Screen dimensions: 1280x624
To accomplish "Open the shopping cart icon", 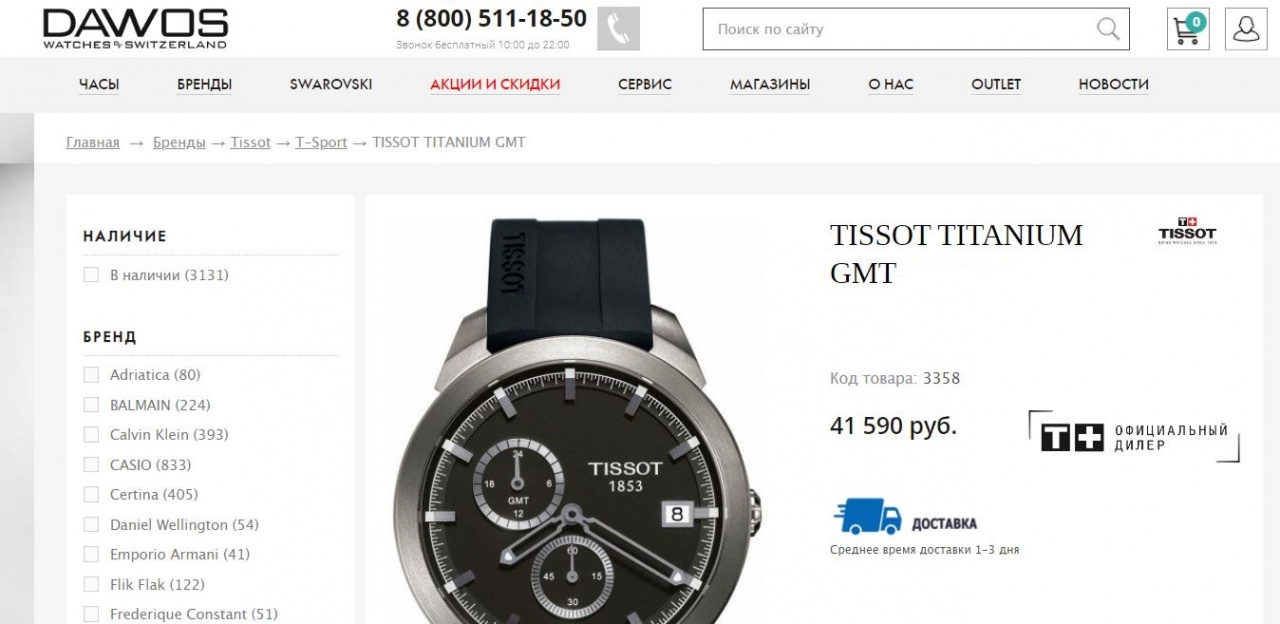I will click(x=1188, y=29).
